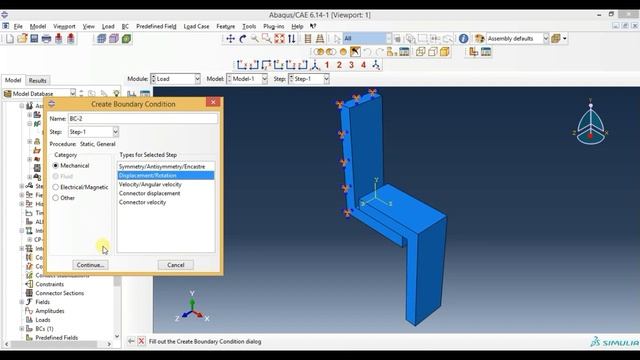This screenshot has height=360, width=640.
Task: Open the File menu
Action: [x=18, y=26]
